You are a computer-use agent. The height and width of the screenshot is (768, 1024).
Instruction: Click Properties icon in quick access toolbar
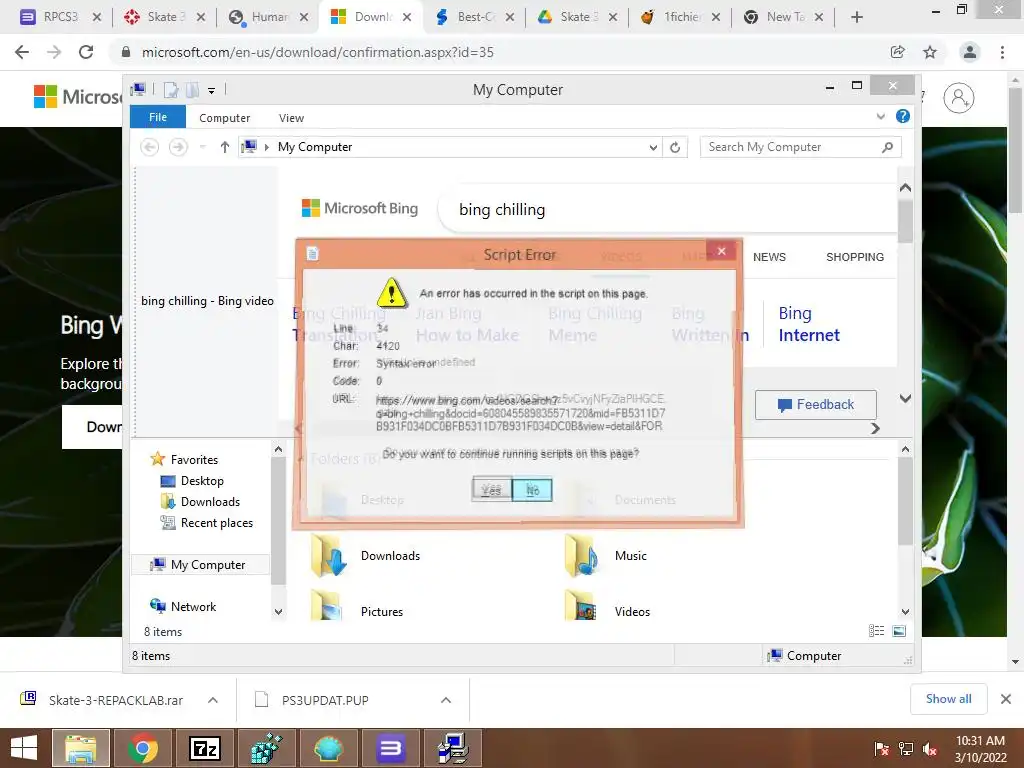tap(171, 90)
